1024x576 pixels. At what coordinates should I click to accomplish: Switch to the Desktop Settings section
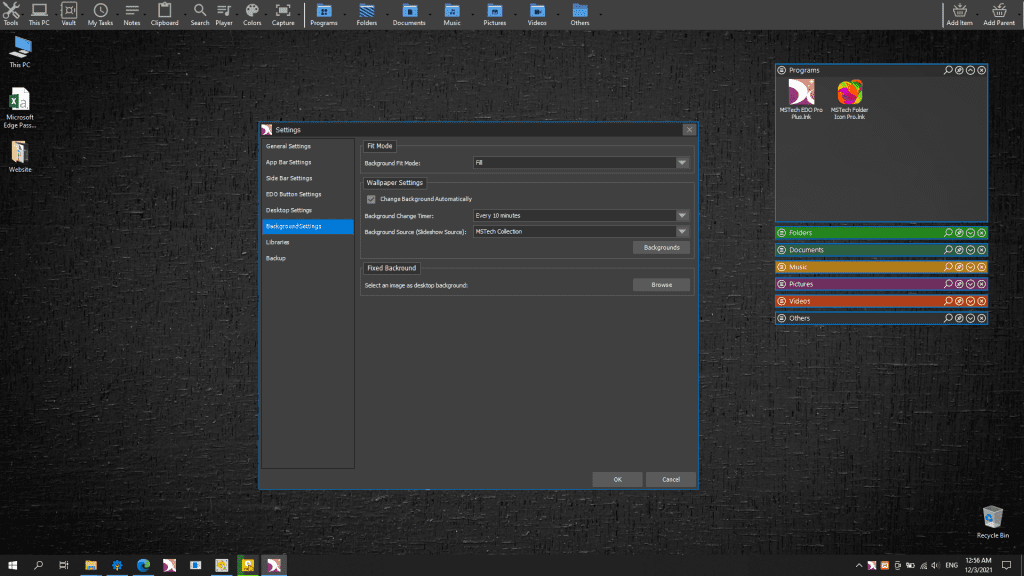point(290,210)
